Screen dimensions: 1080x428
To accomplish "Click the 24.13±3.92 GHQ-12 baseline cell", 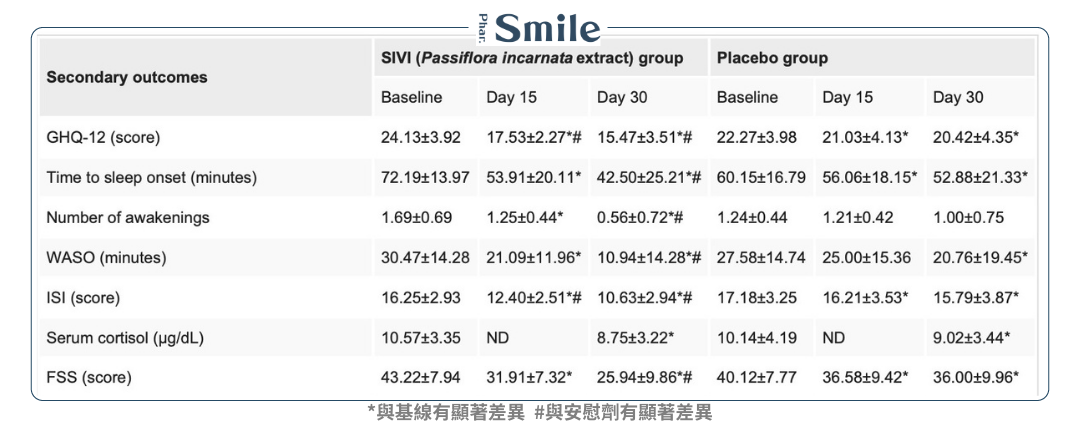I will coord(421,137).
